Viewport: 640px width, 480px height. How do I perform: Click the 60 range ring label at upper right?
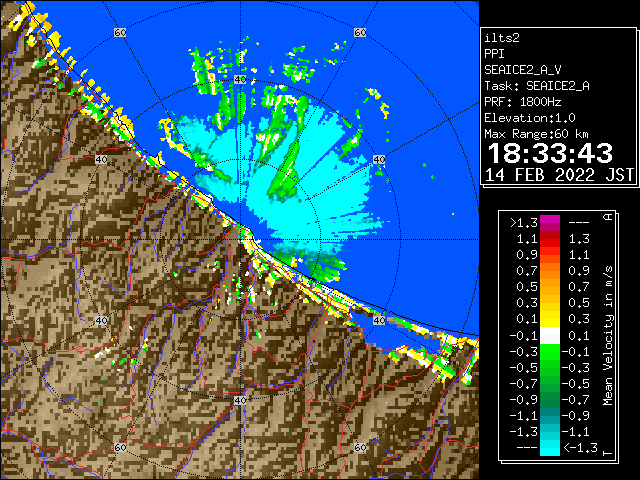[360, 32]
